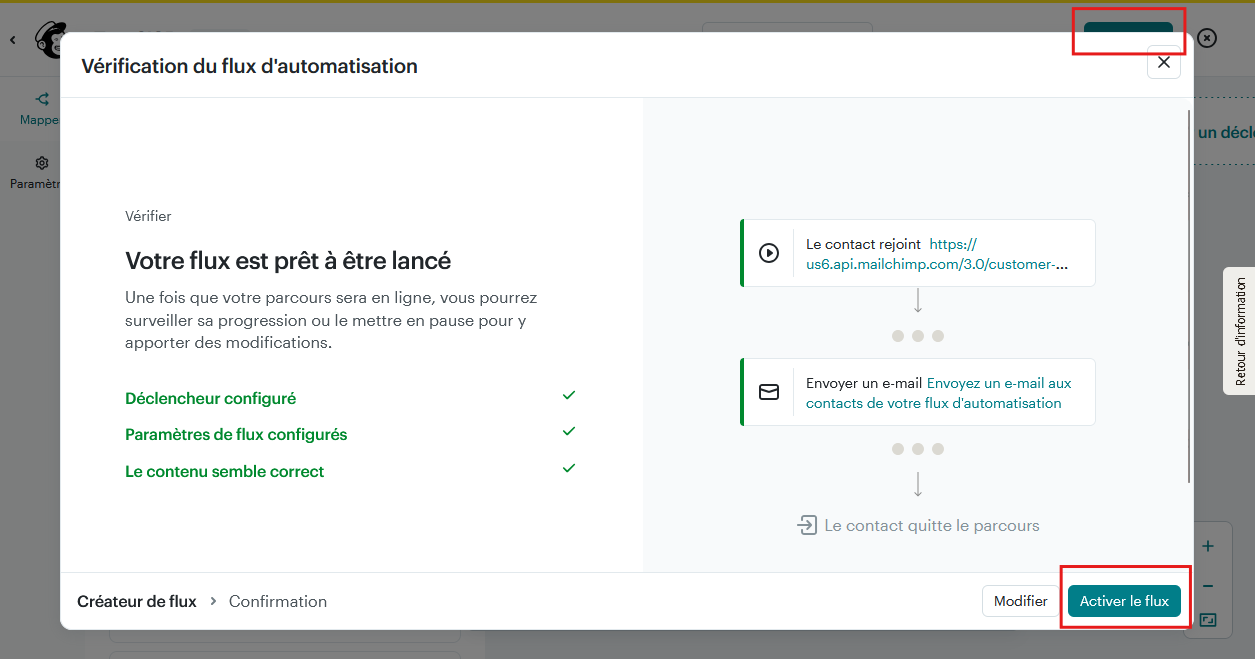Click the circled X icon in top bar

coord(1207,38)
